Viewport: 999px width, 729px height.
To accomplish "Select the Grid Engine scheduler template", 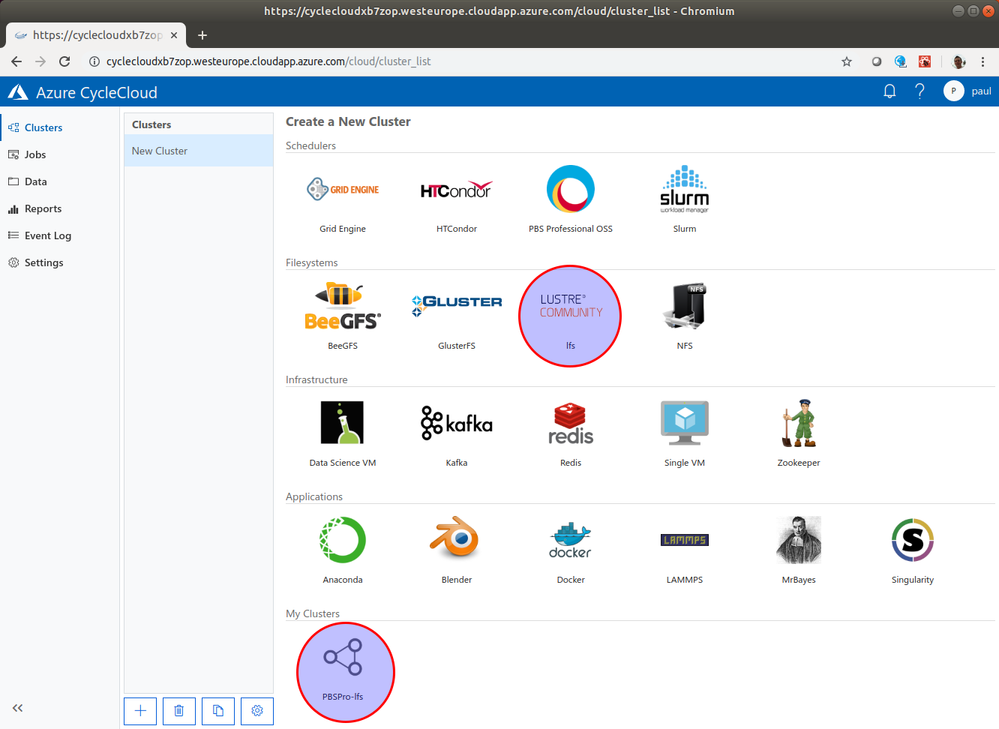I will point(343,199).
